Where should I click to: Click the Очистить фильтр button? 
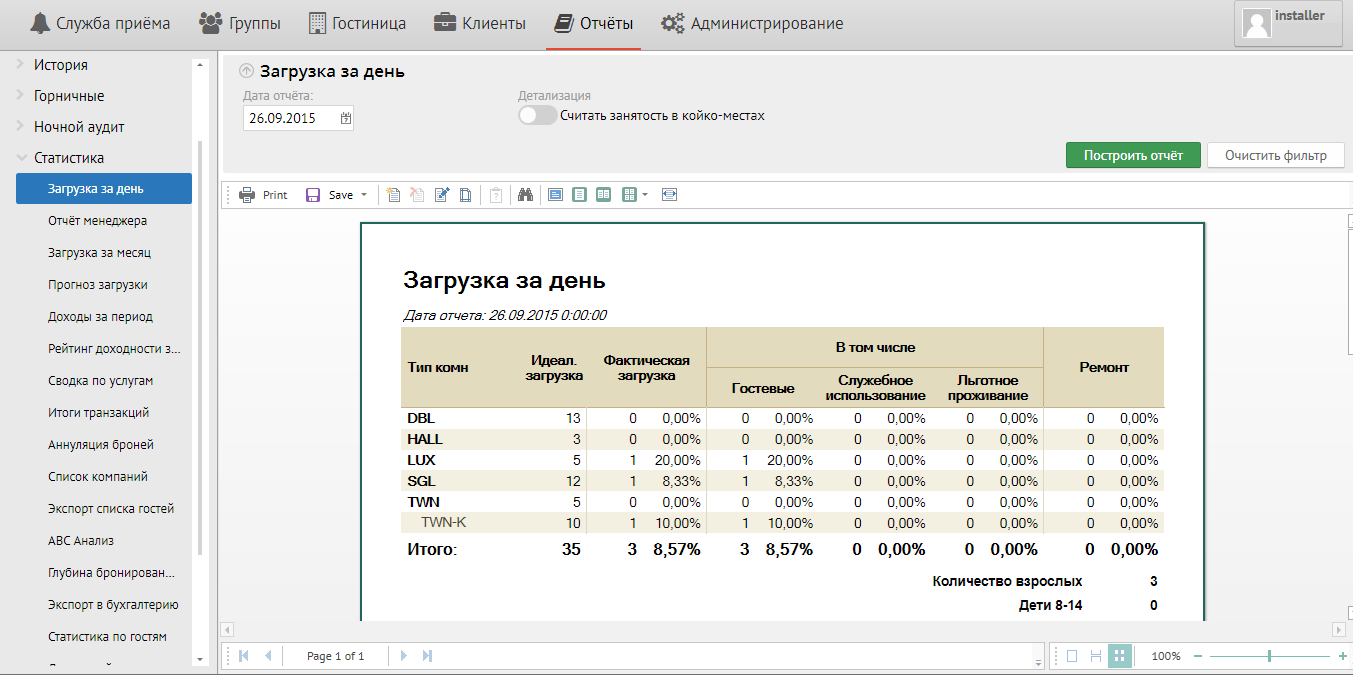pyautogui.click(x=1275, y=155)
